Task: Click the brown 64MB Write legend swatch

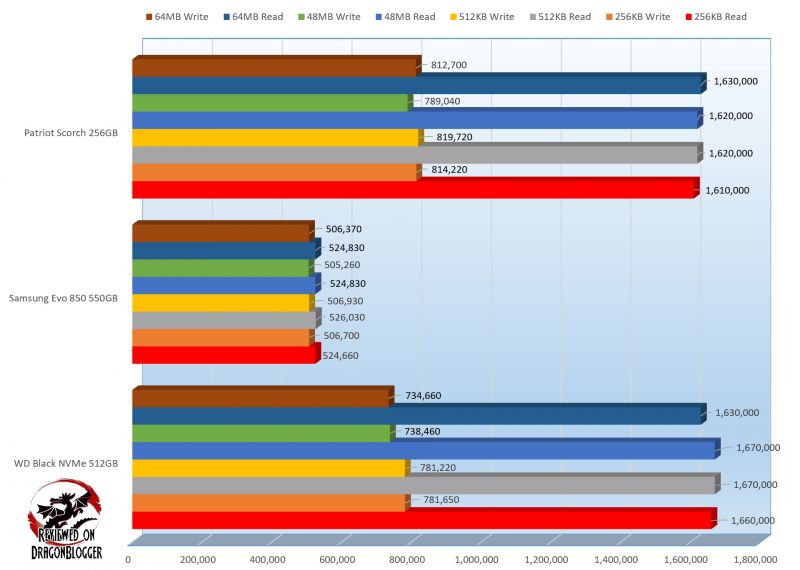Action: [x=149, y=17]
